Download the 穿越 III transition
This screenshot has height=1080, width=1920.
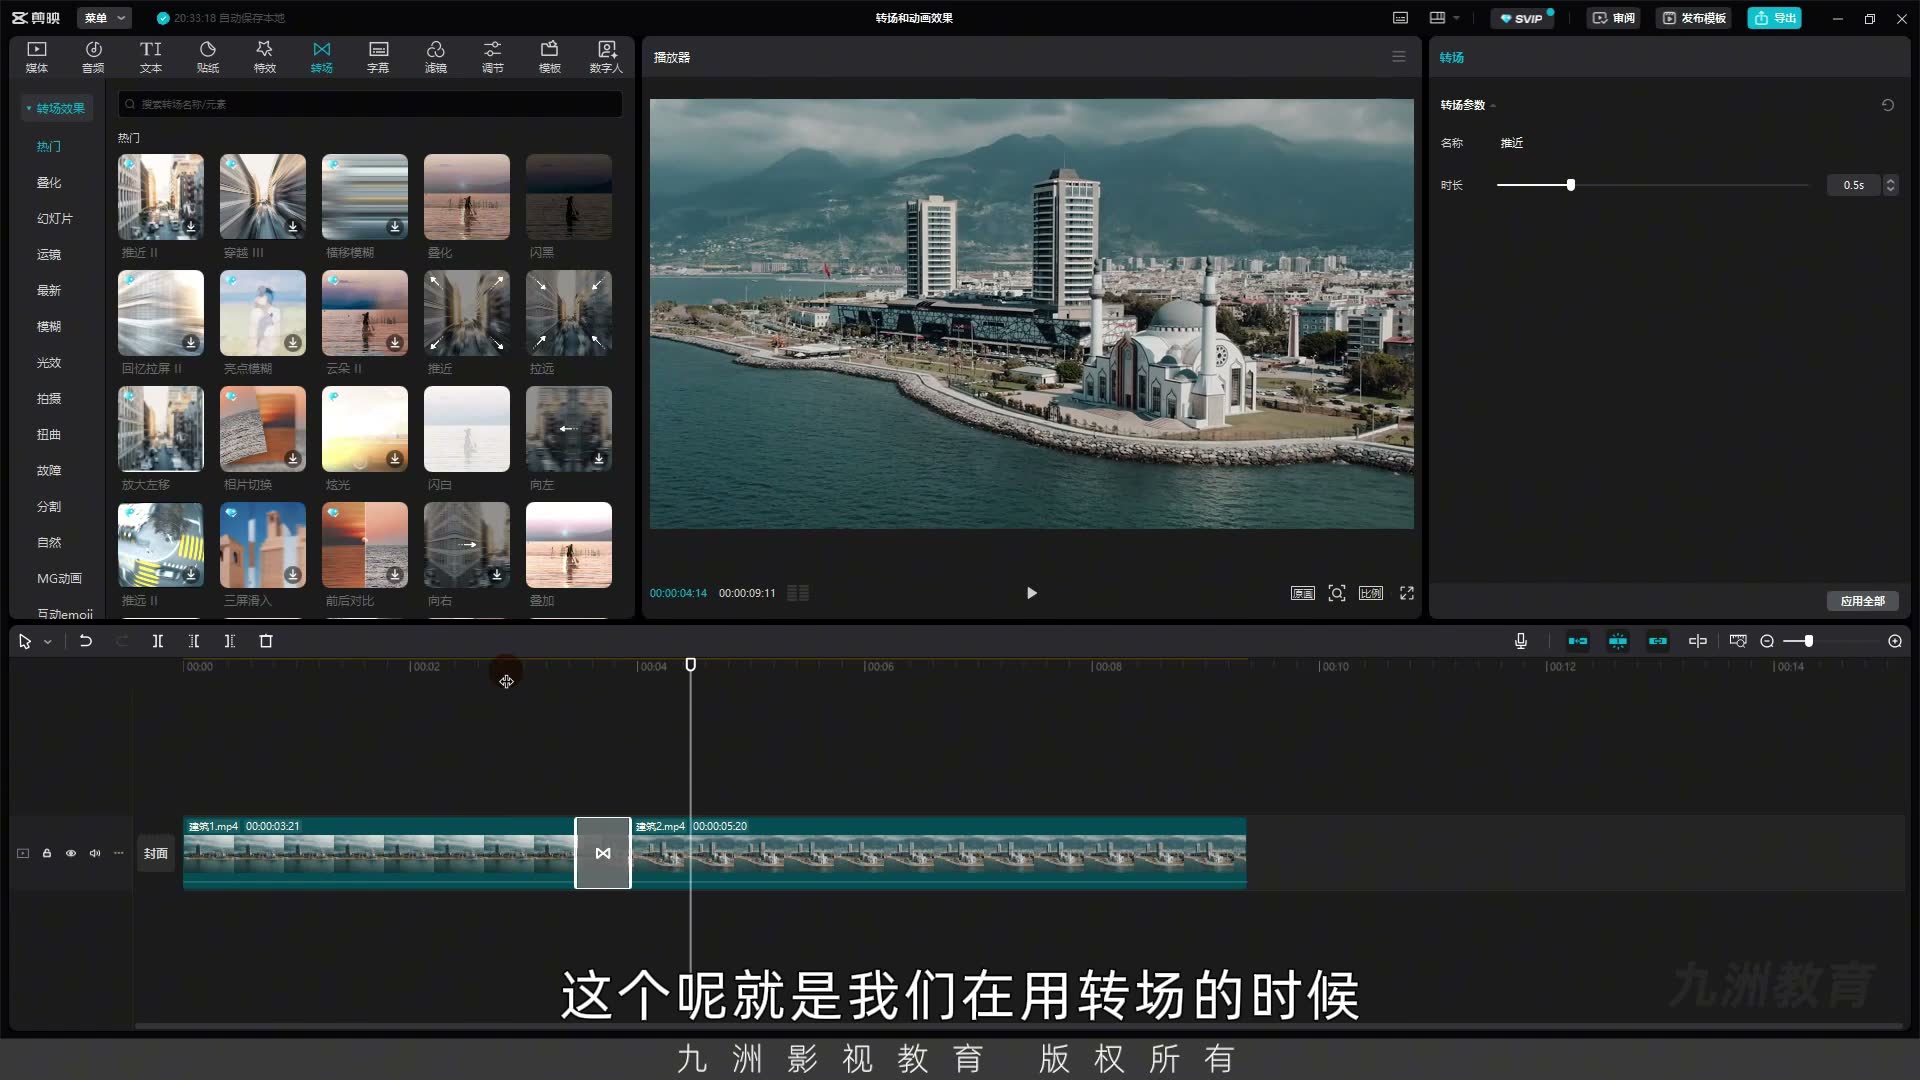(293, 227)
